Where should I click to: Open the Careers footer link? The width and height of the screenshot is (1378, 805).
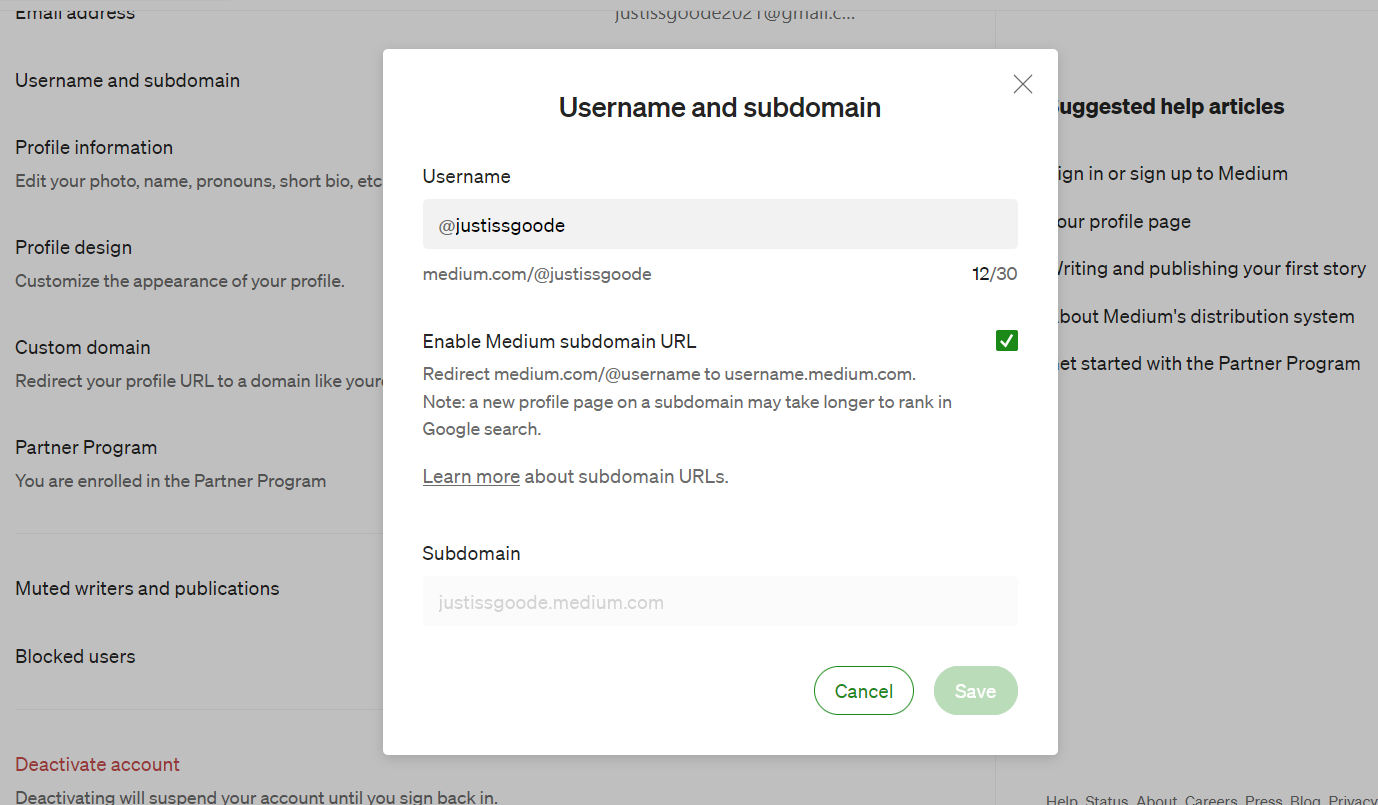pyautogui.click(x=1212, y=800)
